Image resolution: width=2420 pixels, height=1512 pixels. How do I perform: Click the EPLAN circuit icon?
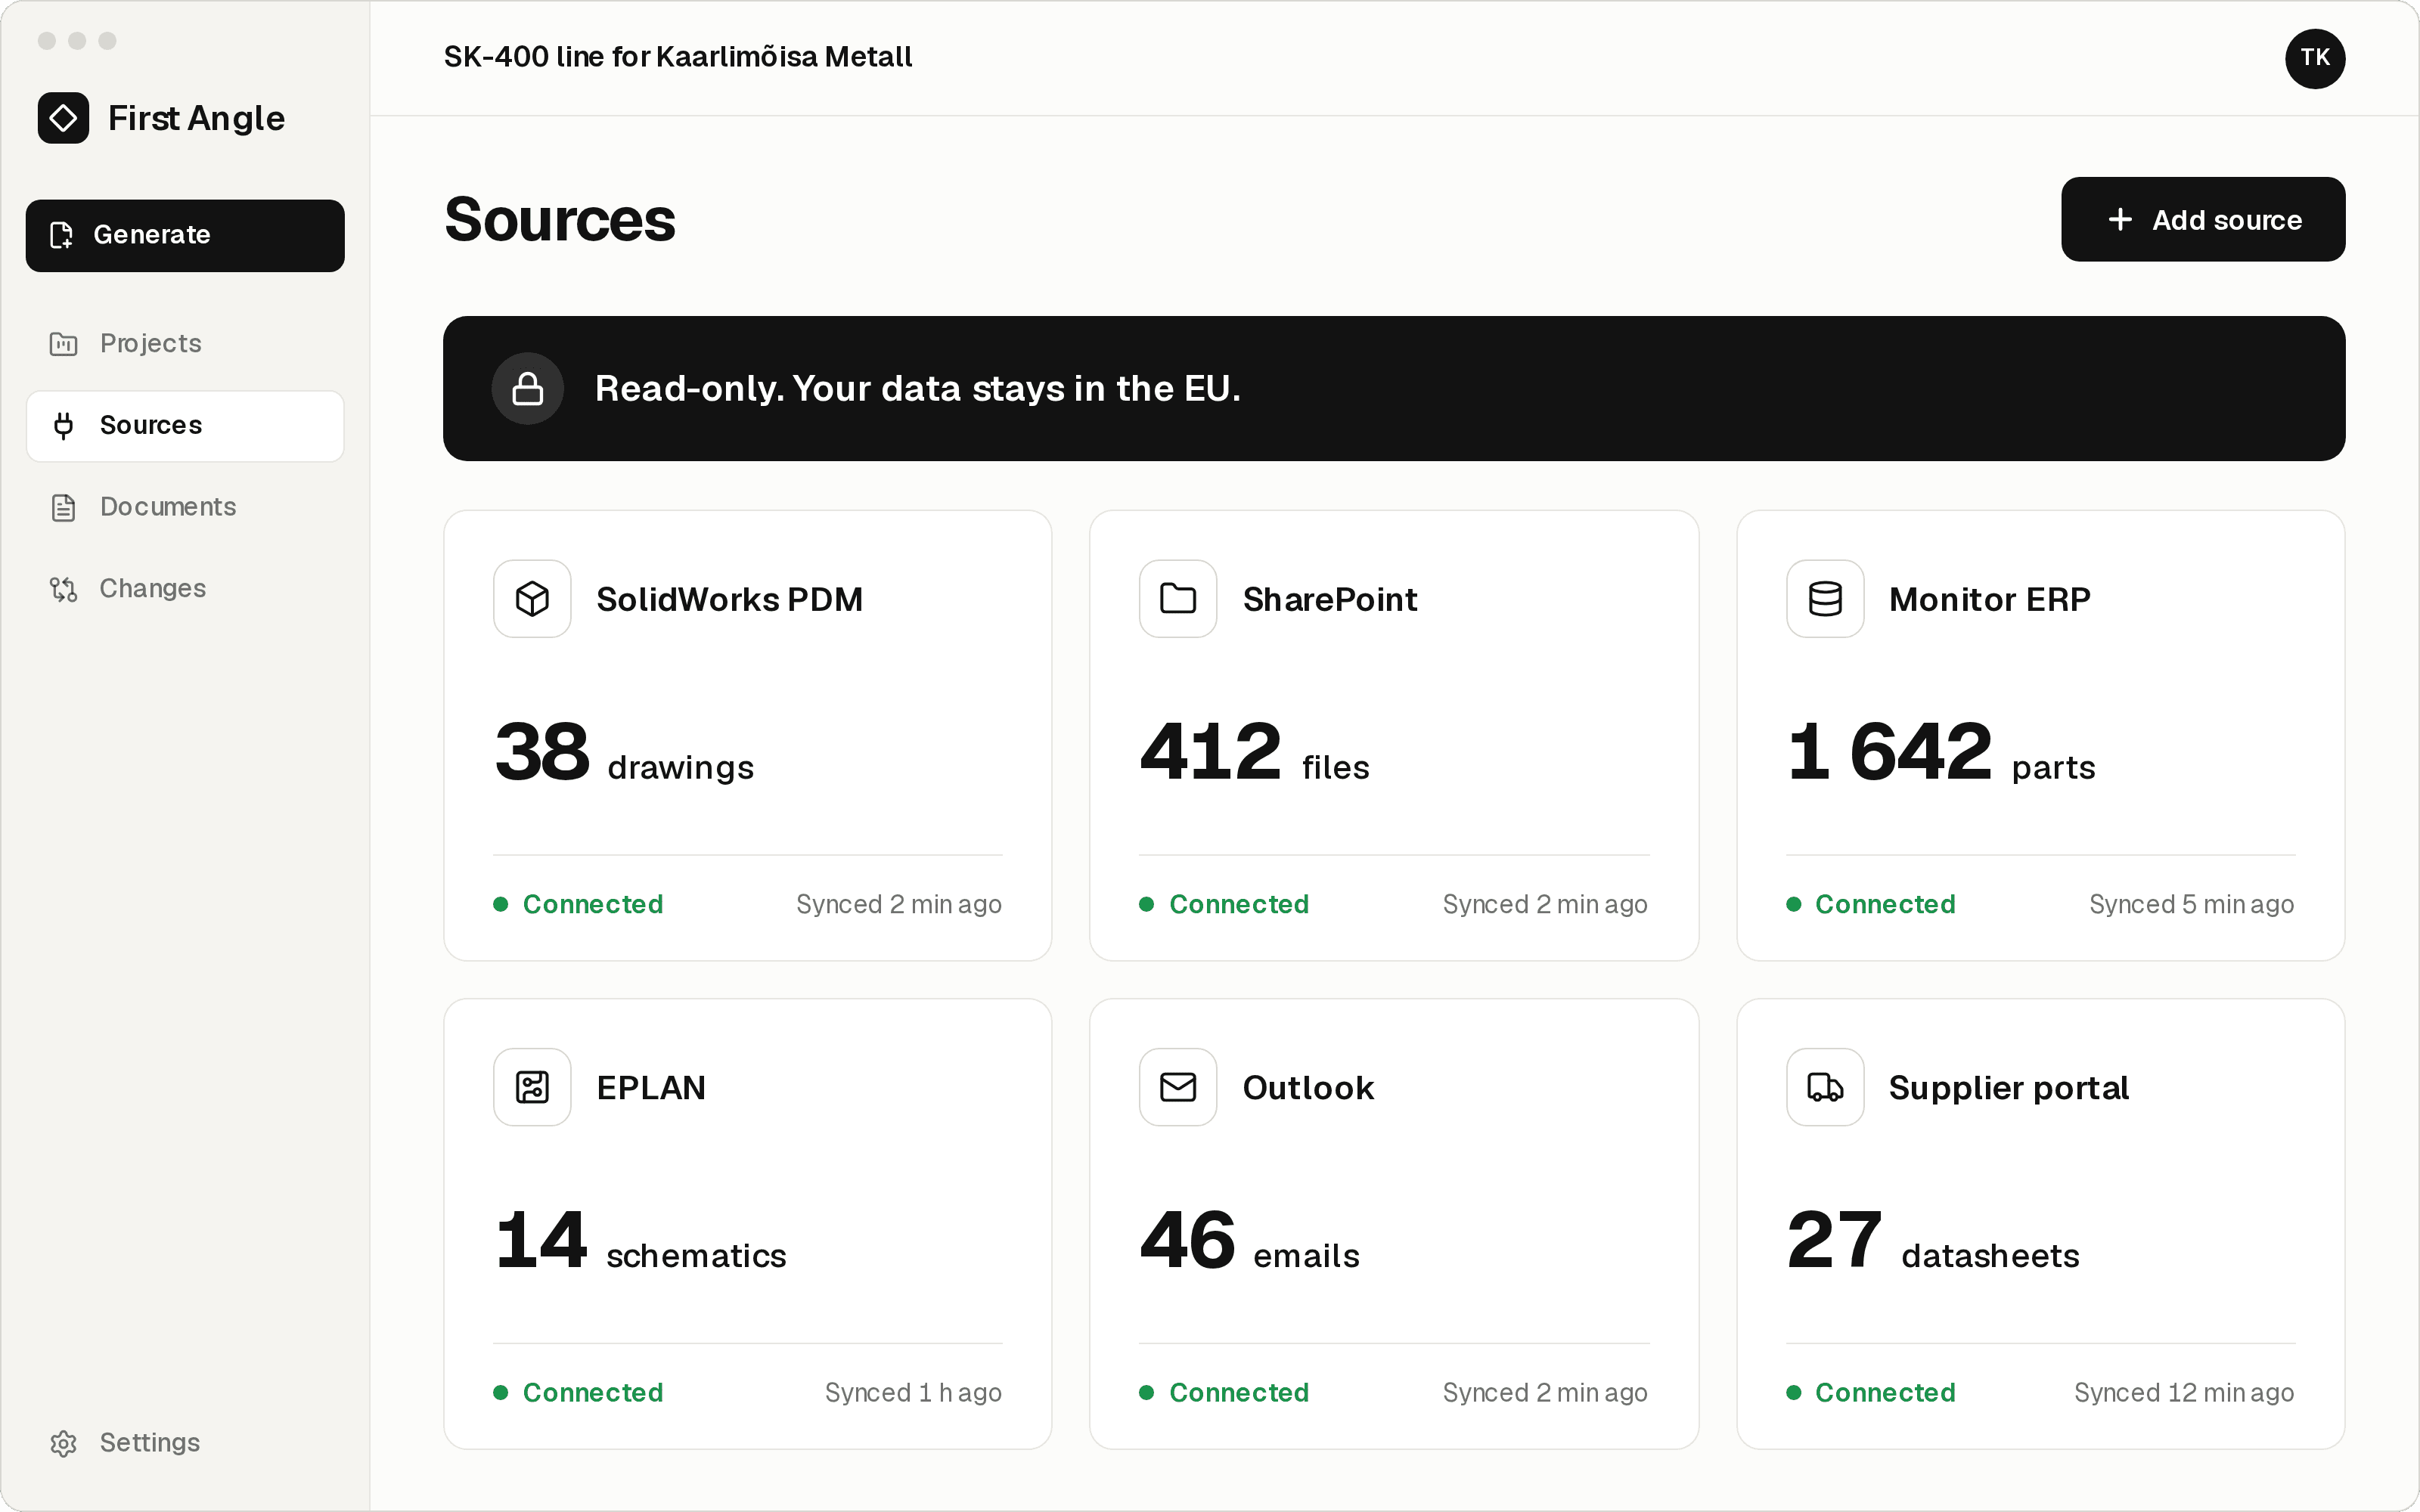coord(532,1087)
